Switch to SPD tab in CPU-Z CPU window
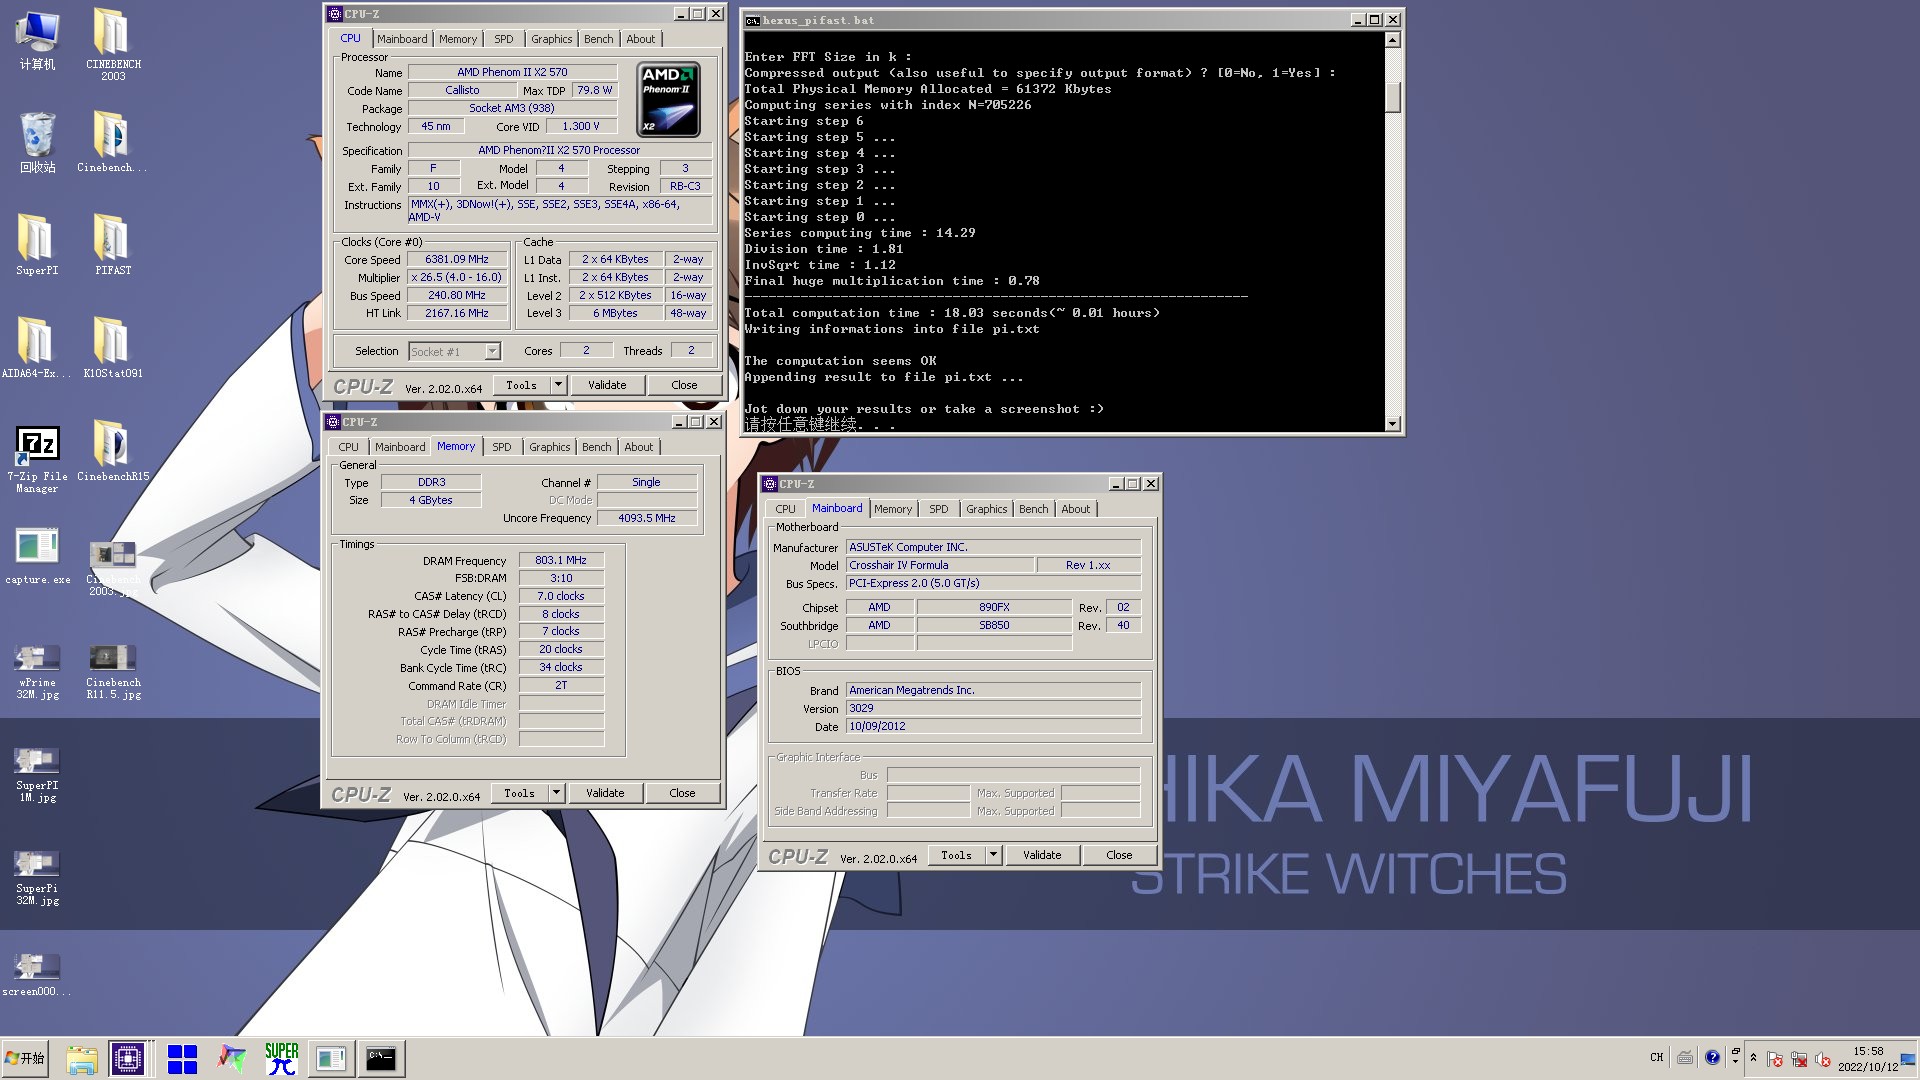1920x1080 pixels. coord(504,39)
